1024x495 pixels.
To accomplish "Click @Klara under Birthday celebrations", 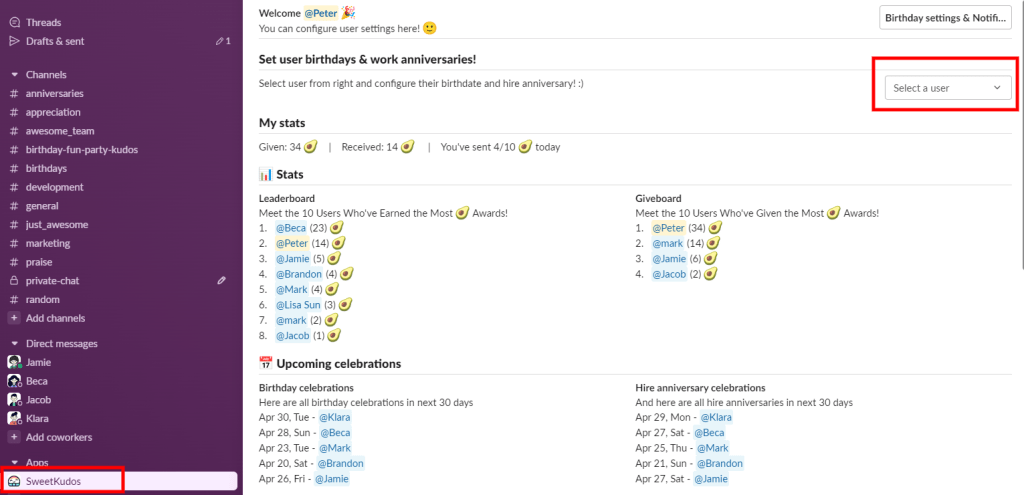I will (x=339, y=416).
